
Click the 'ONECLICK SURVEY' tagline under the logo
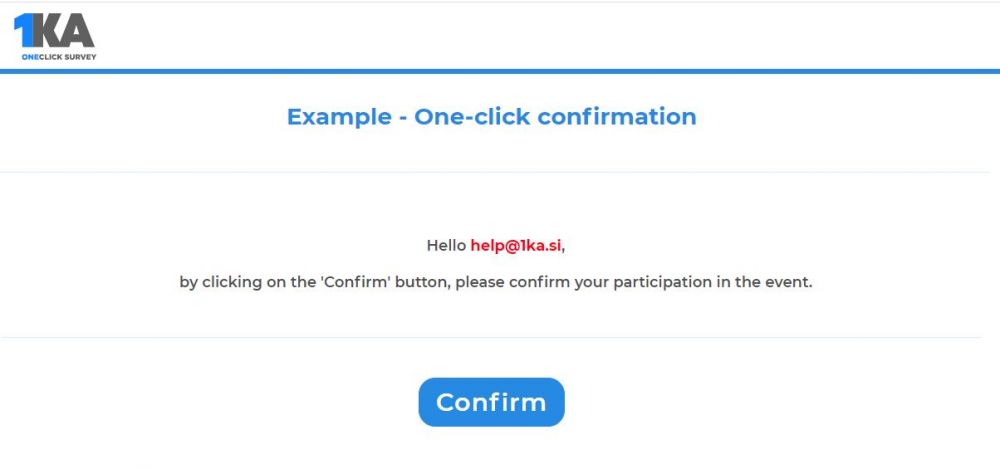[x=59, y=57]
